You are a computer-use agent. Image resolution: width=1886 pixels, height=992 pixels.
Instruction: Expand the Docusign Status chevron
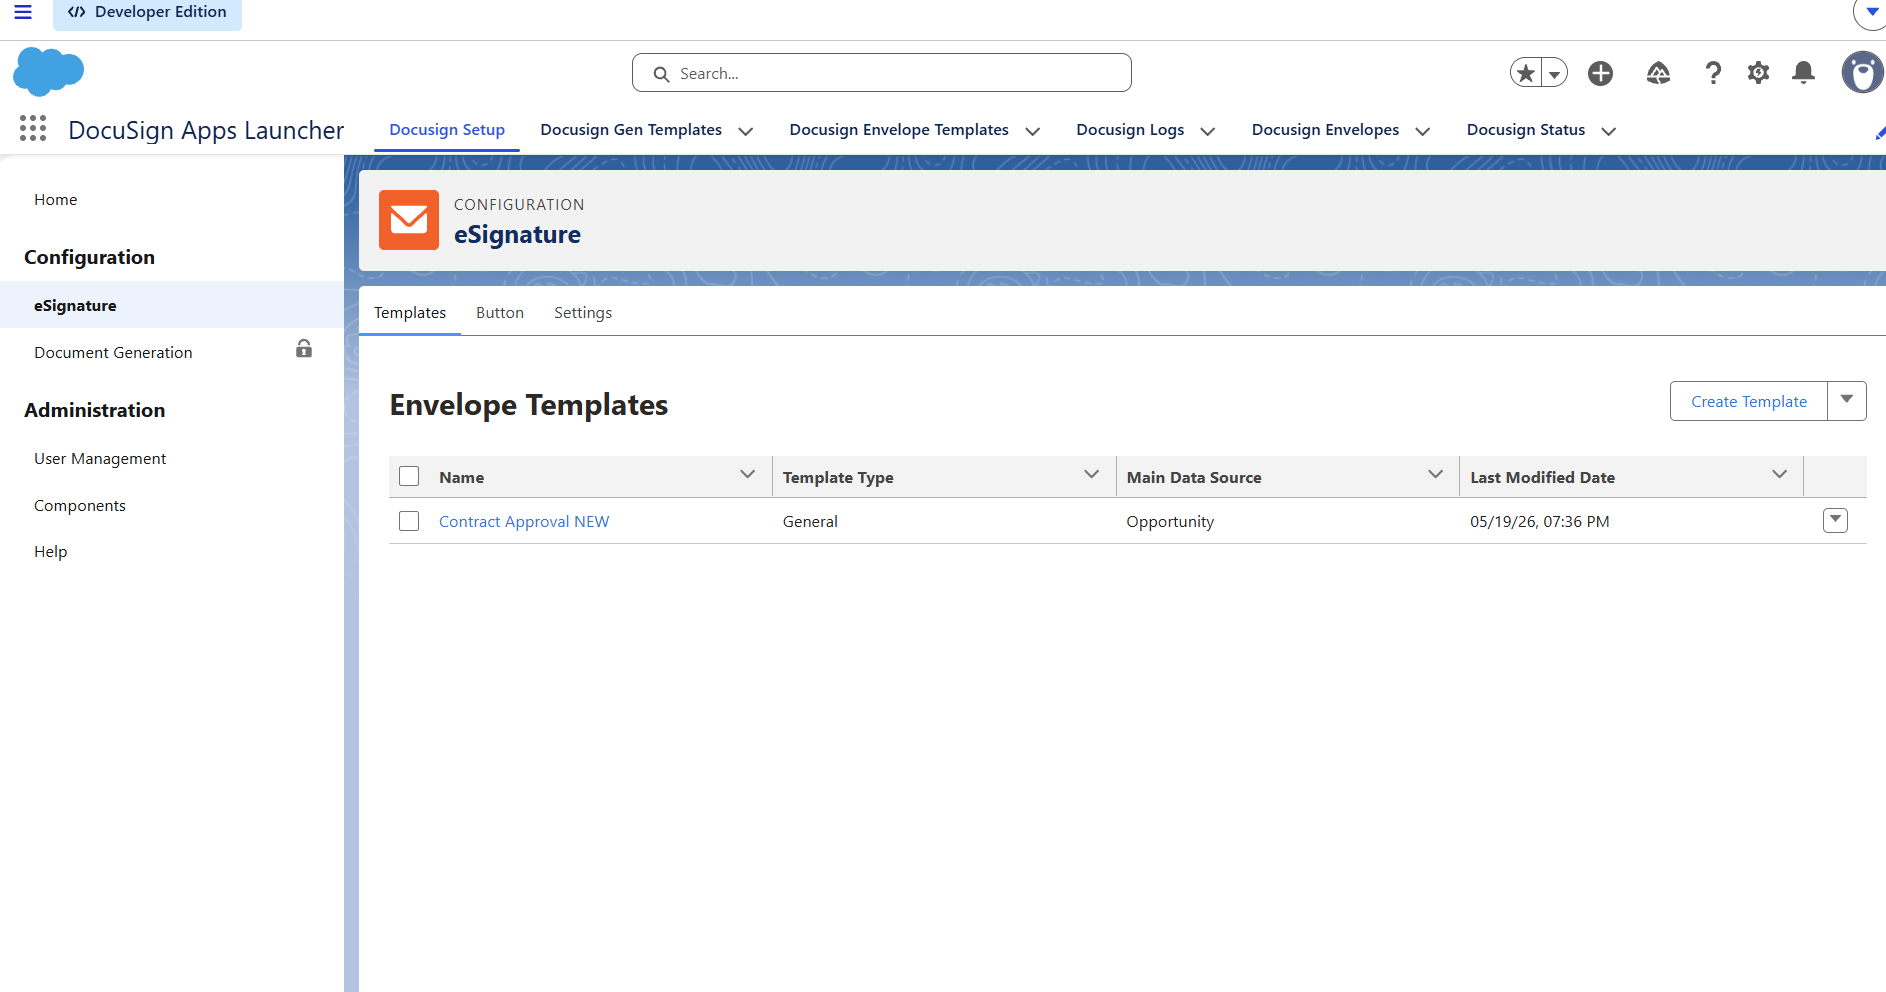(1609, 131)
